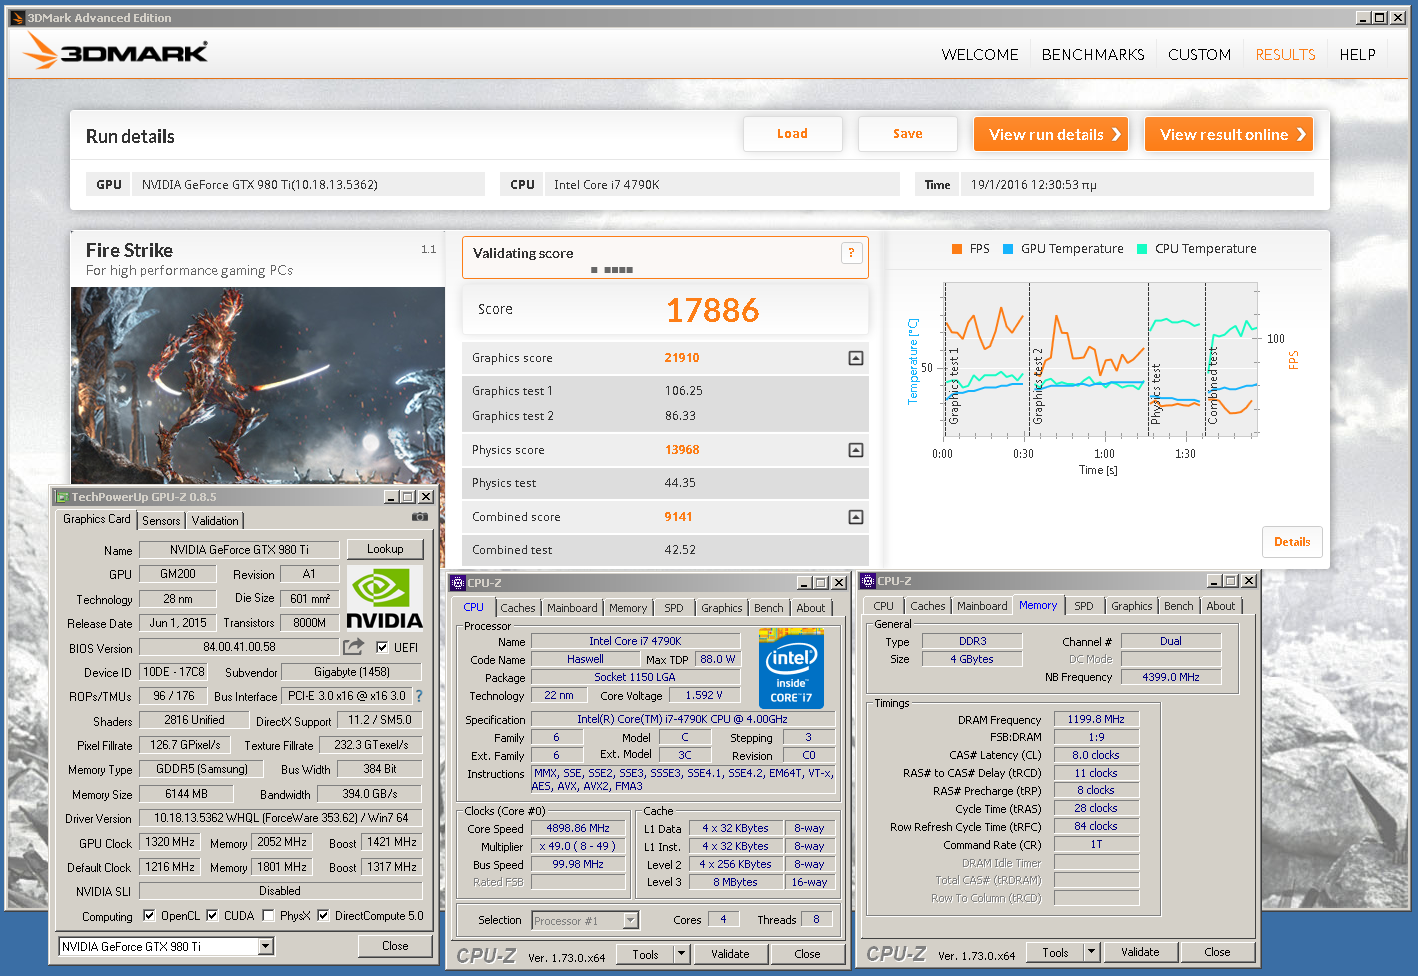Click the Load button
Viewport: 1418px width, 976px height.
point(793,134)
